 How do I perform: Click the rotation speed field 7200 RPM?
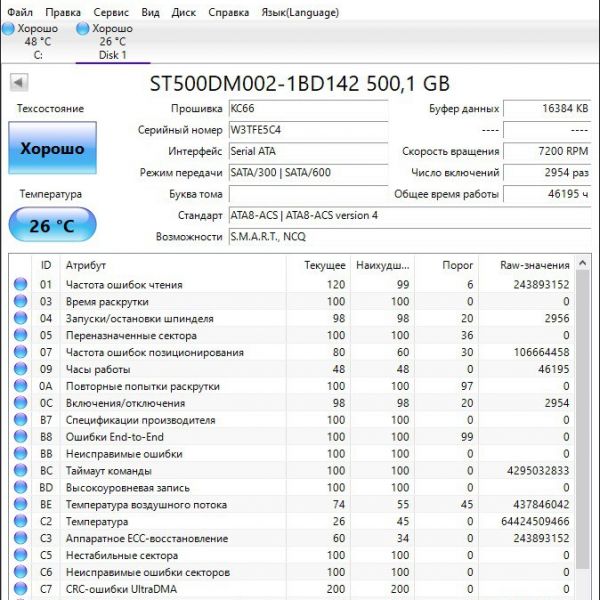[547, 152]
